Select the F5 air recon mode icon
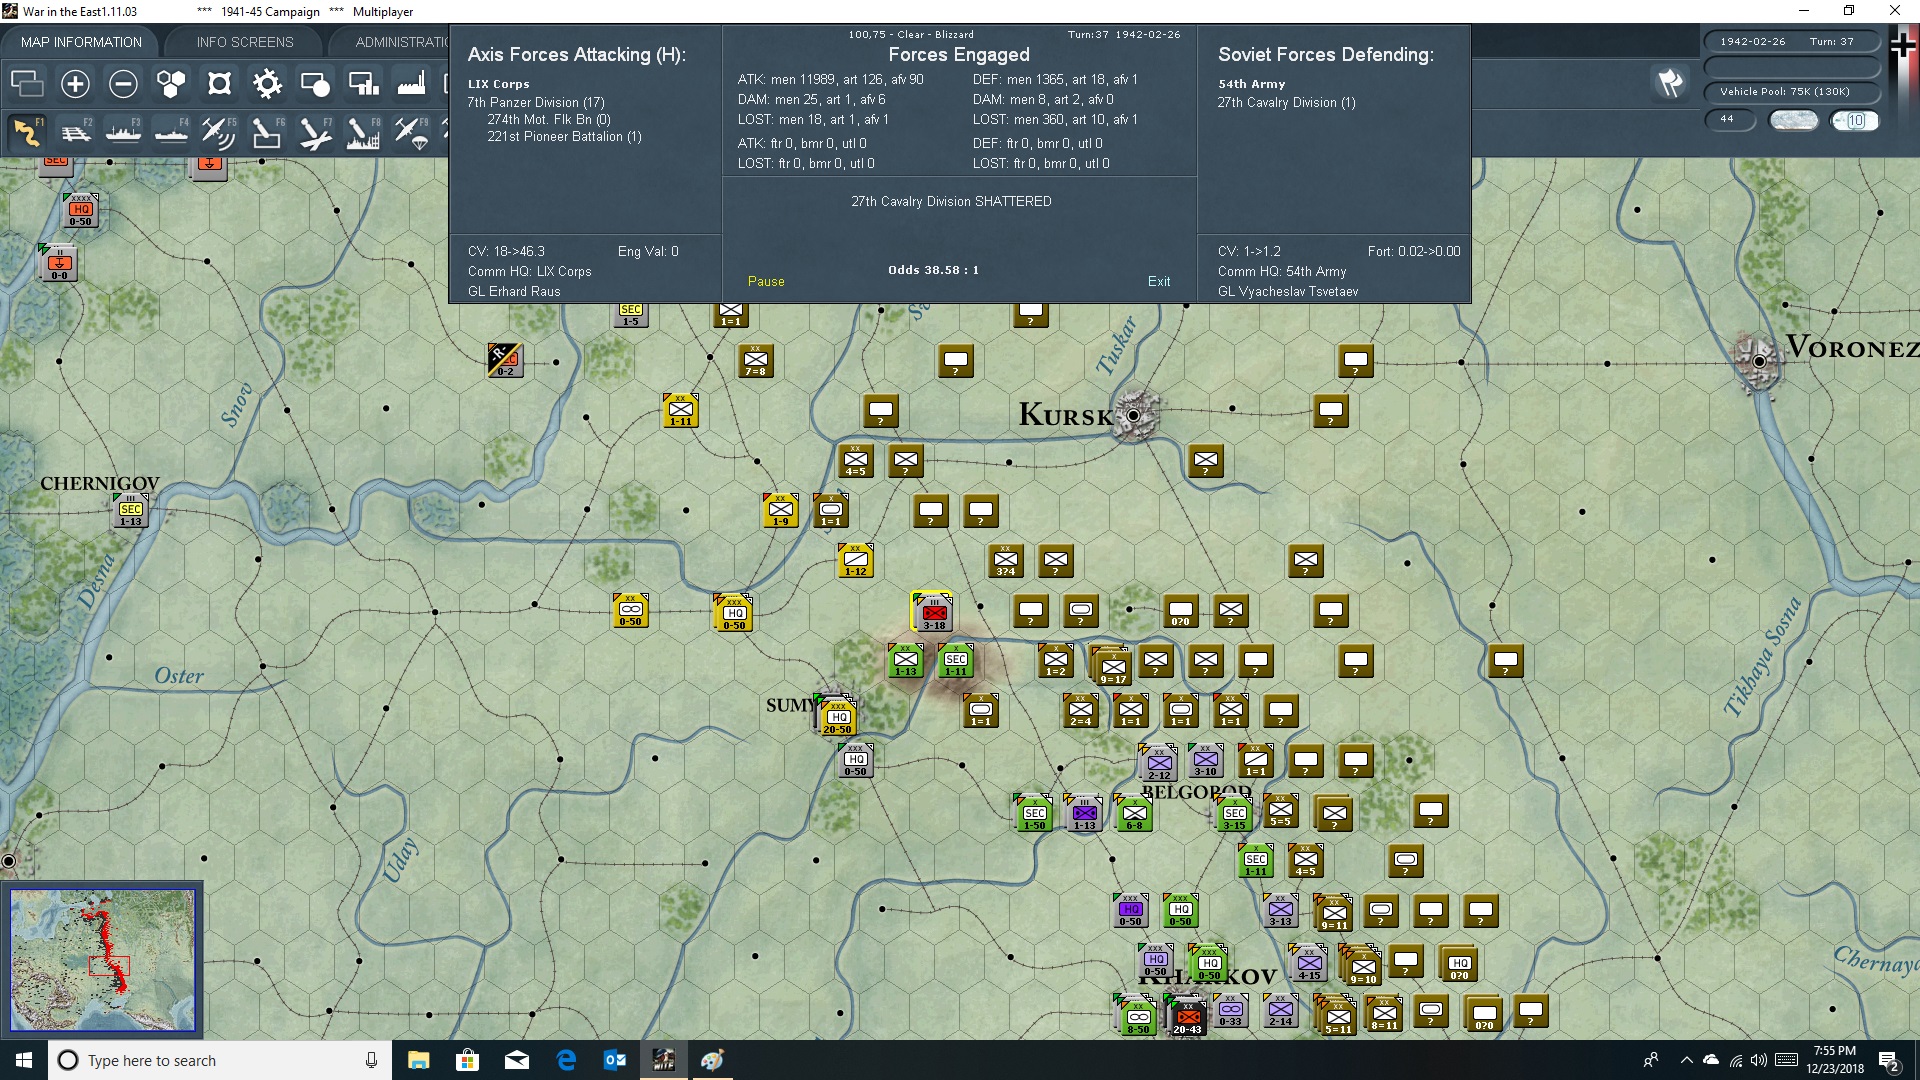Screen dimensions: 1920x1080 pos(218,133)
